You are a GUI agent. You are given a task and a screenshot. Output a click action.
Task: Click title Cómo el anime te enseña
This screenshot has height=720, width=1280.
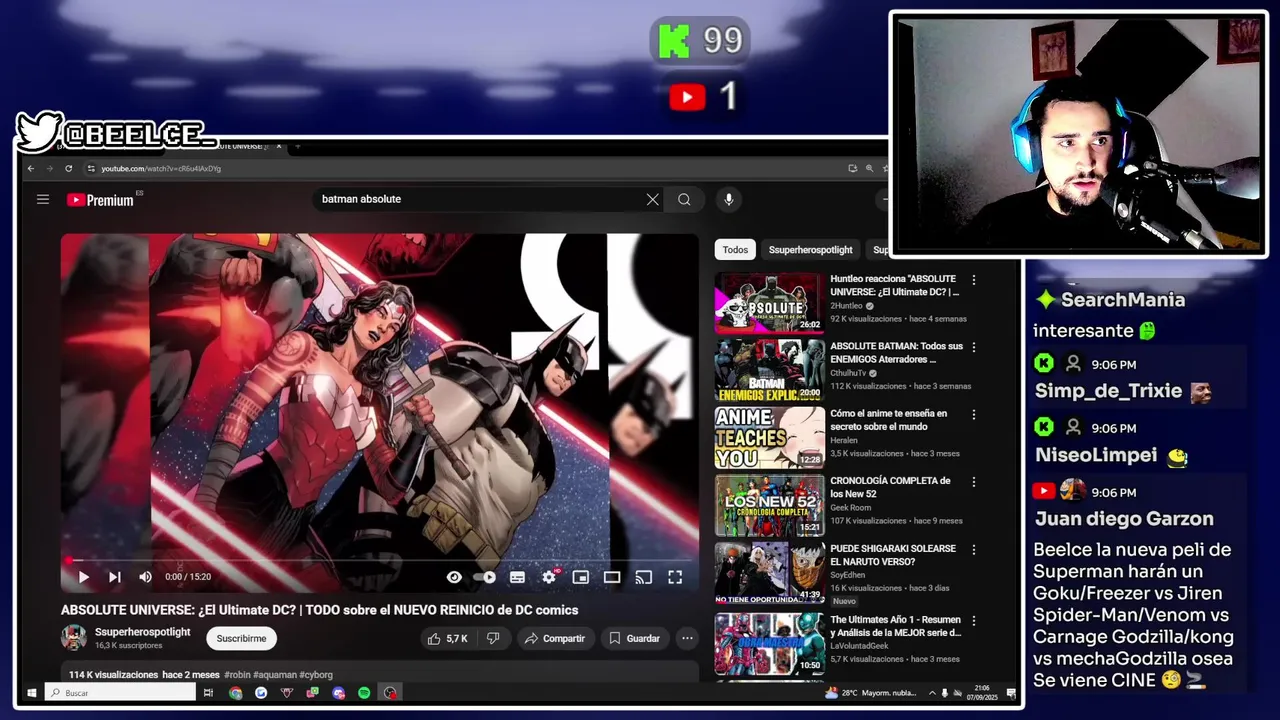[888, 419]
